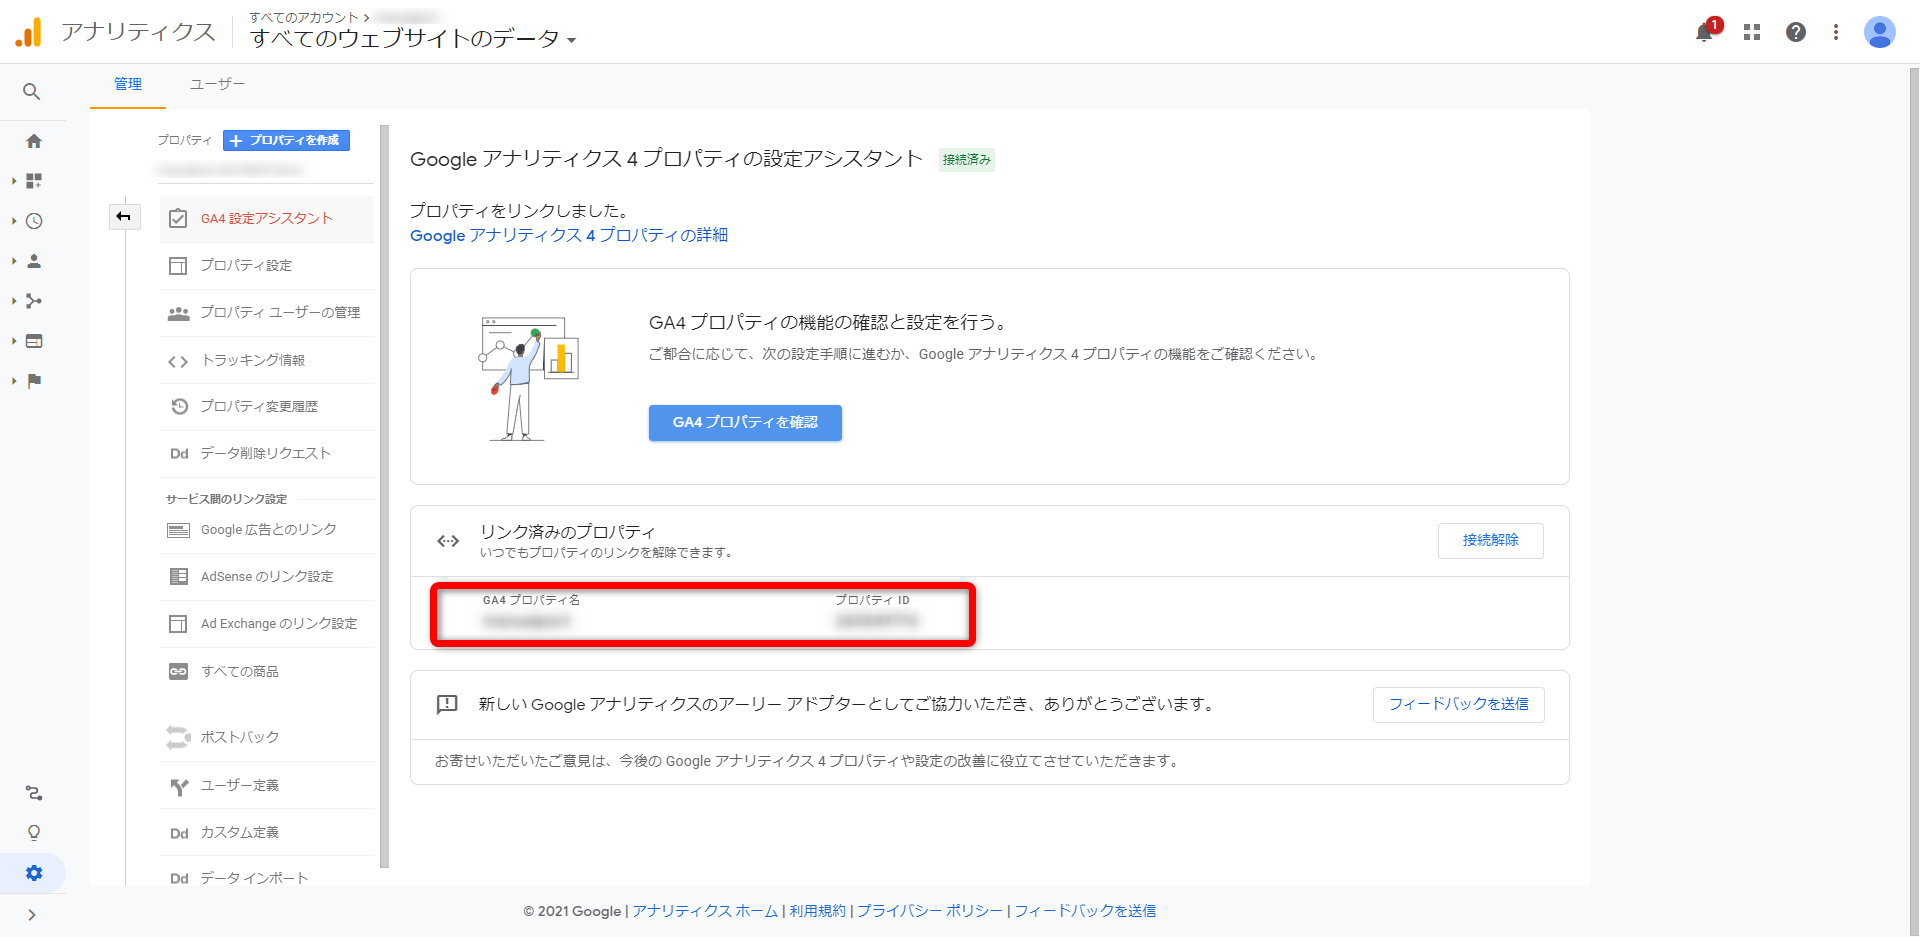
Task: Open トラッキング情報 menu item
Action: coord(266,360)
